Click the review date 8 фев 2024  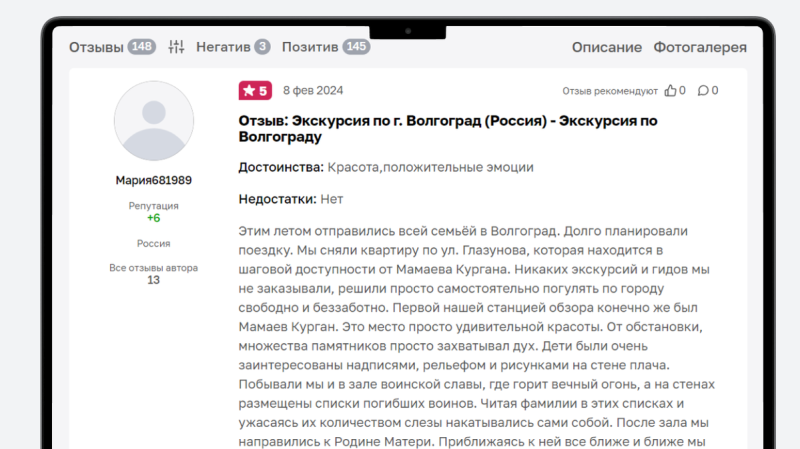pyautogui.click(x=313, y=91)
